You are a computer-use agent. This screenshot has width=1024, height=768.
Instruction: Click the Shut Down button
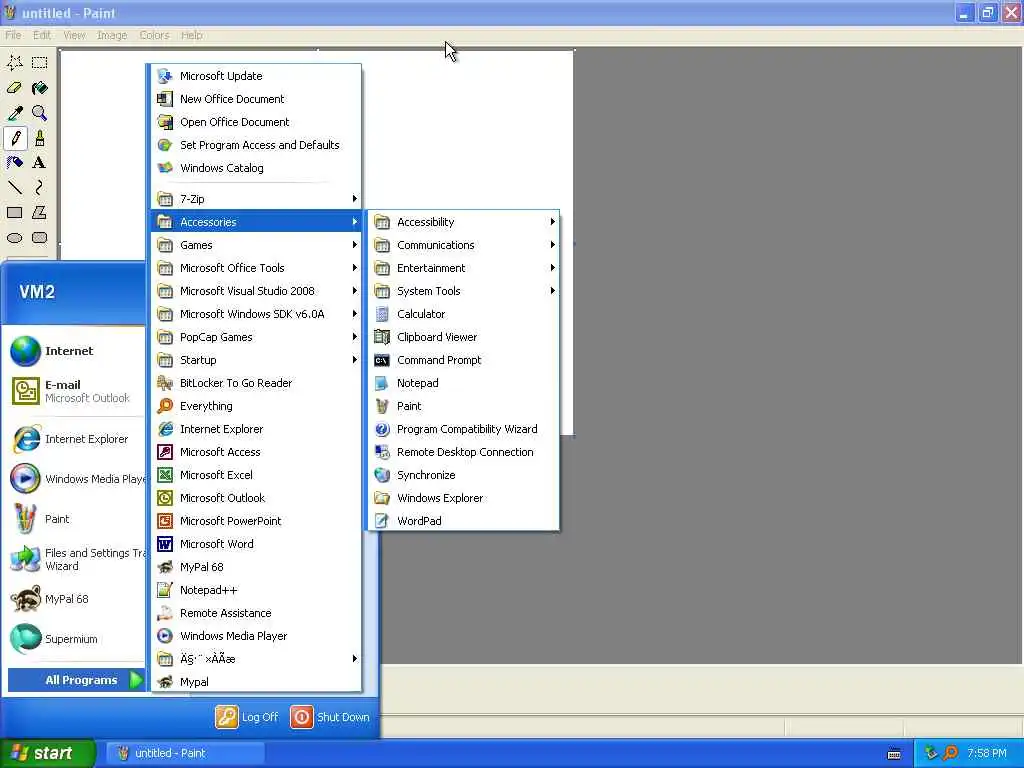330,717
